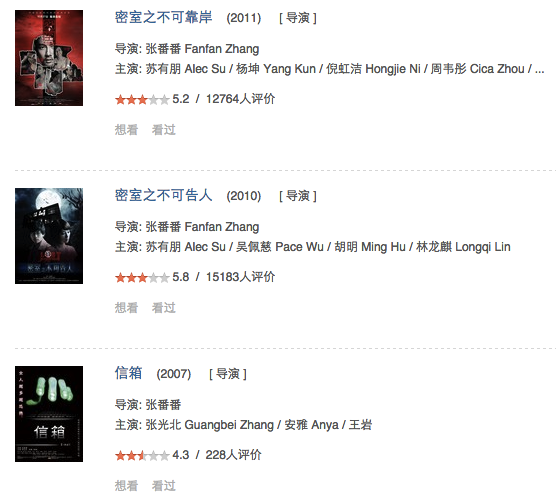
Task: Click the 信箱 poster with green fingers
Action: coord(49,414)
